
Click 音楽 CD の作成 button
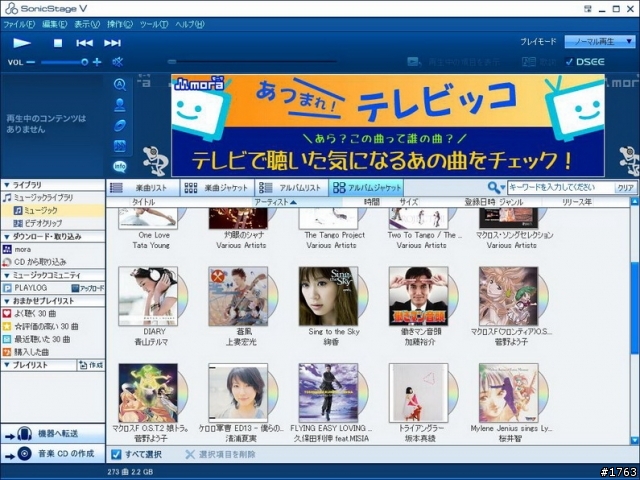(x=53, y=453)
